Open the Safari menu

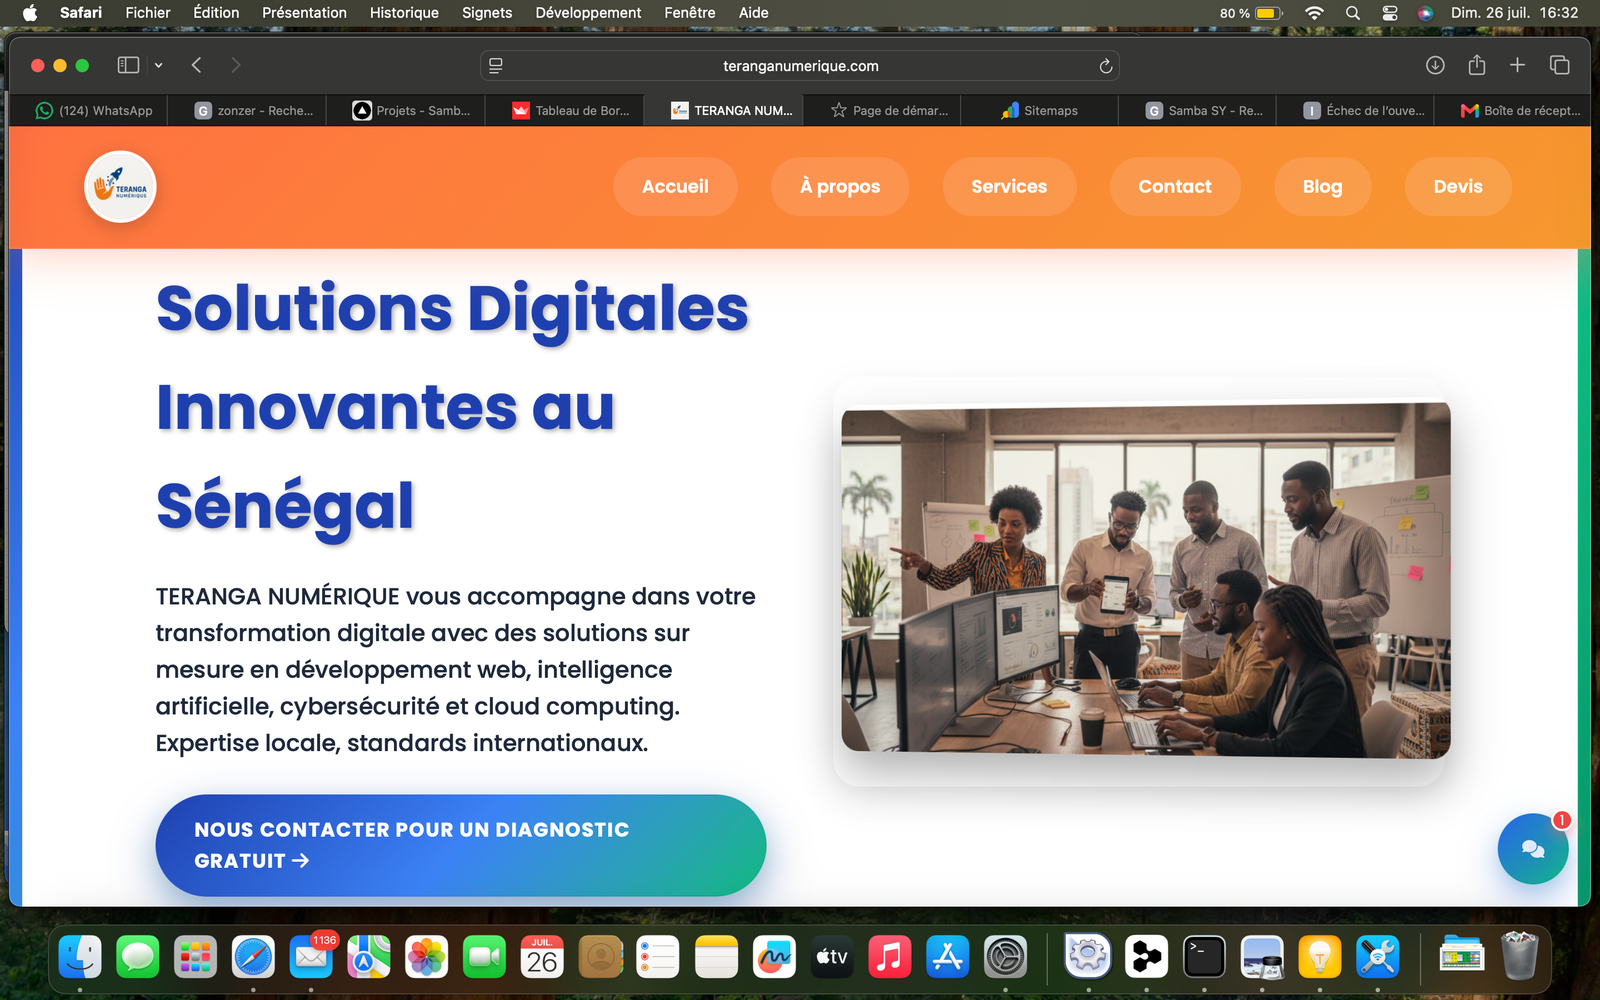[81, 12]
